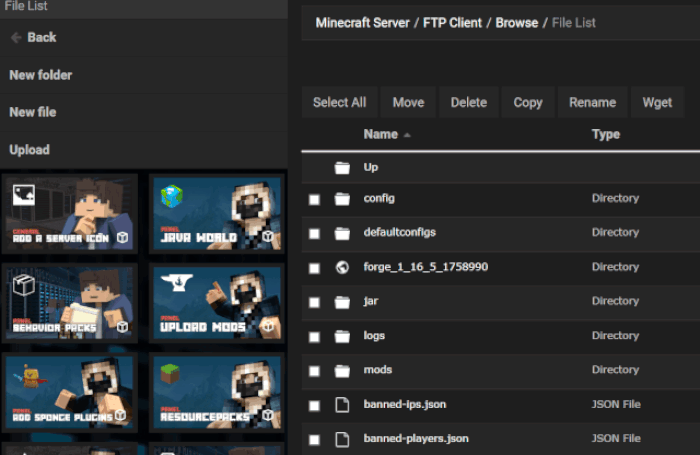Click the Rename button
The image size is (700, 455).
[592, 102]
